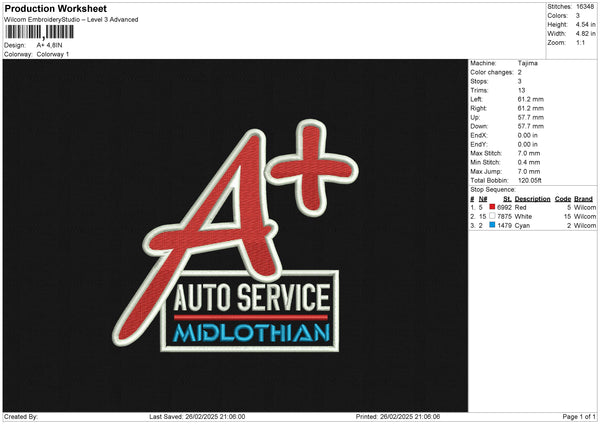Click the Width value 4.82 in
The image size is (600, 424).
click(x=585, y=34)
